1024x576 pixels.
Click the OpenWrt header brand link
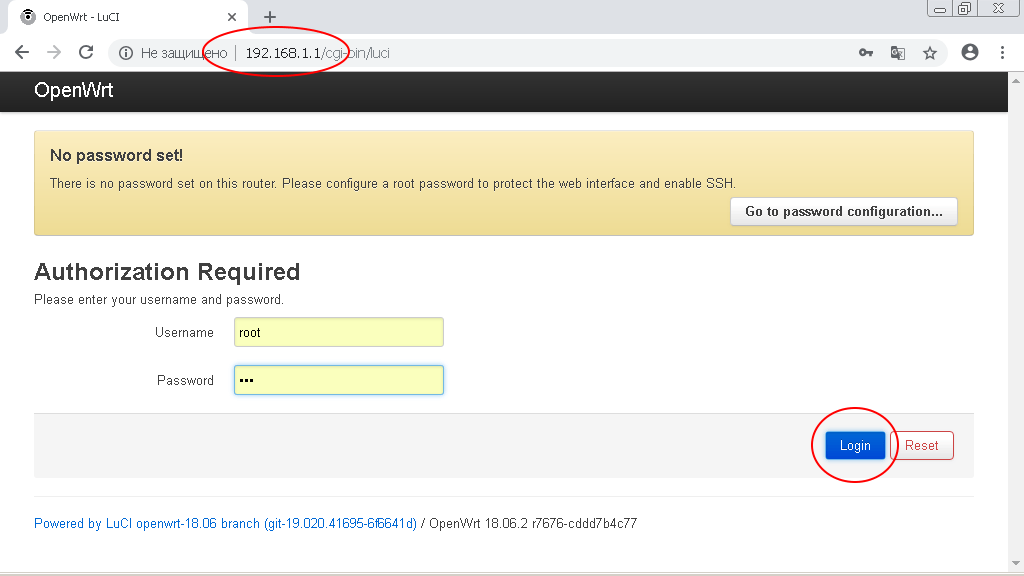click(73, 91)
